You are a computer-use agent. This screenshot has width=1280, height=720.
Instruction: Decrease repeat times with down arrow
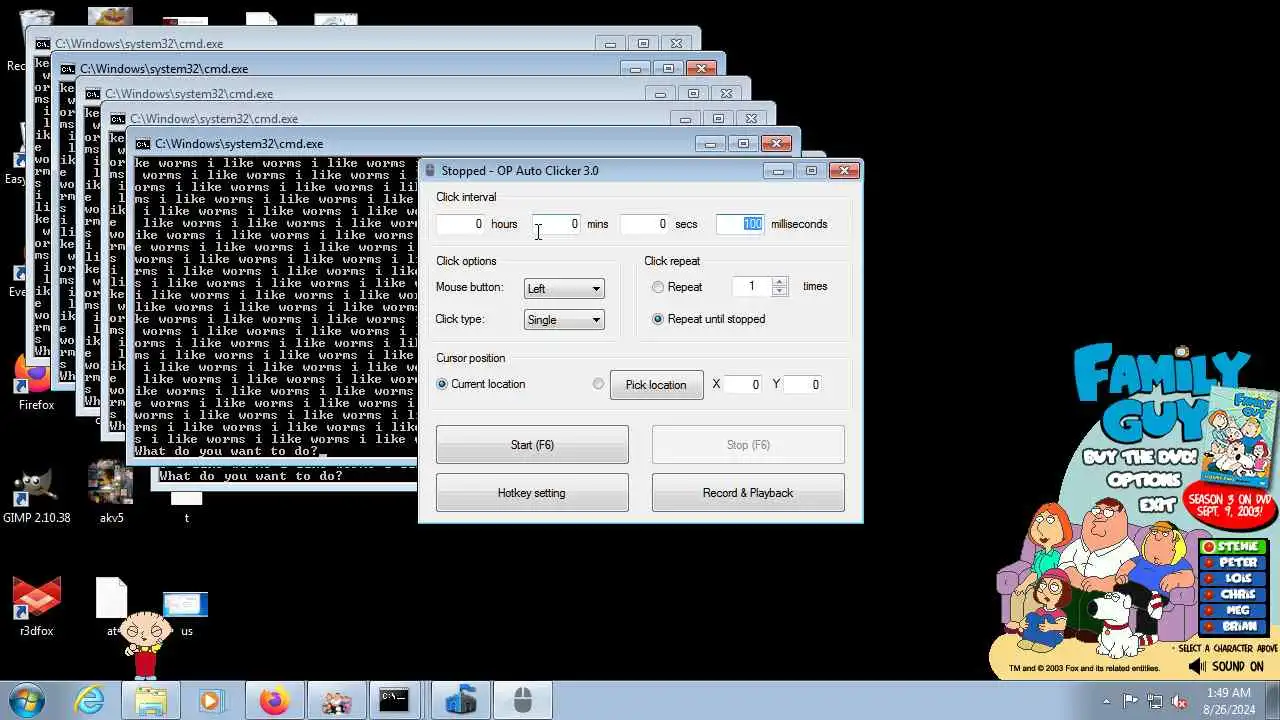(x=780, y=292)
